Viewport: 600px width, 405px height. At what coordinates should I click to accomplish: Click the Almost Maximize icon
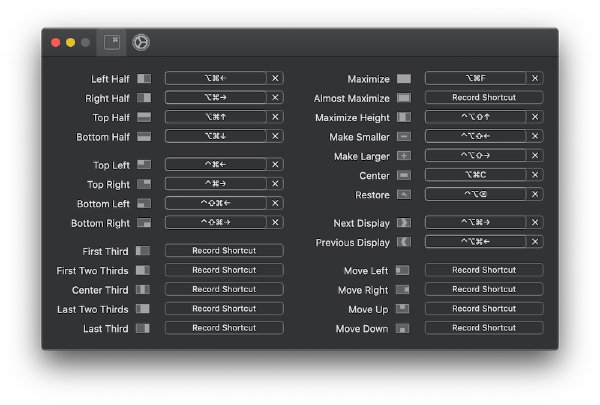(404, 98)
